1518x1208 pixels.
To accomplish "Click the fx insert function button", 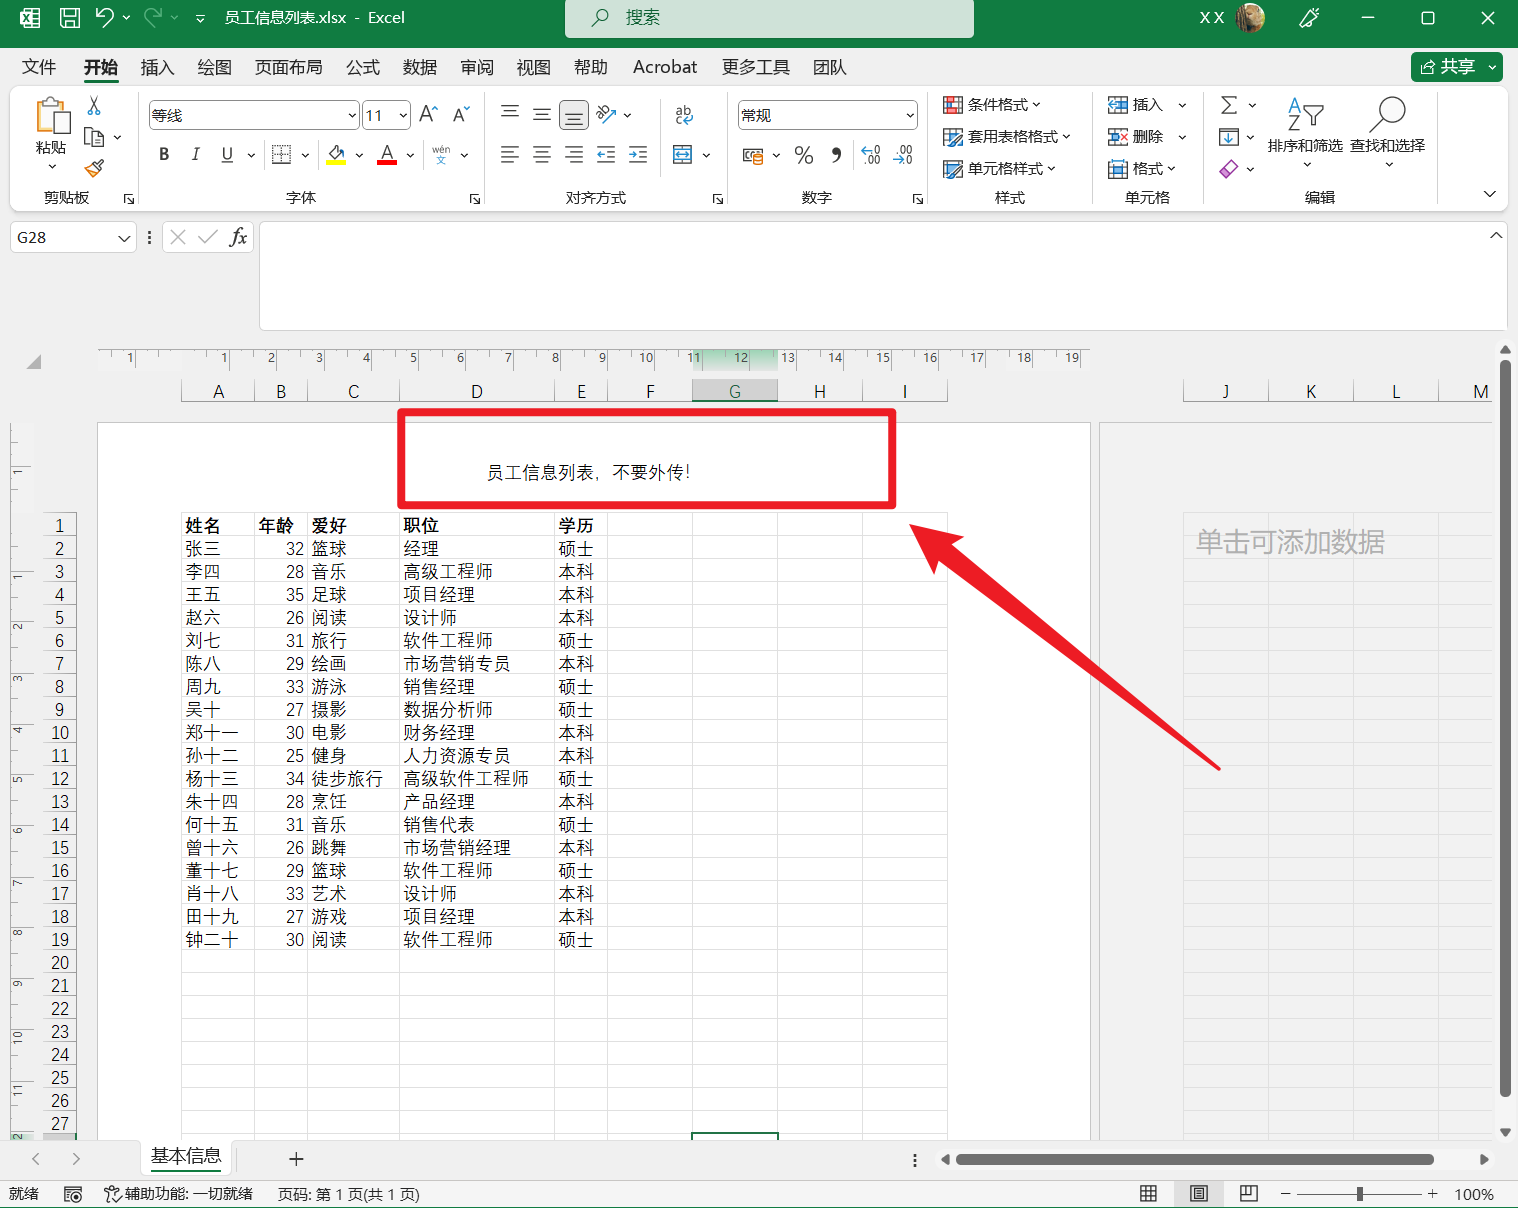I will pyautogui.click(x=238, y=237).
